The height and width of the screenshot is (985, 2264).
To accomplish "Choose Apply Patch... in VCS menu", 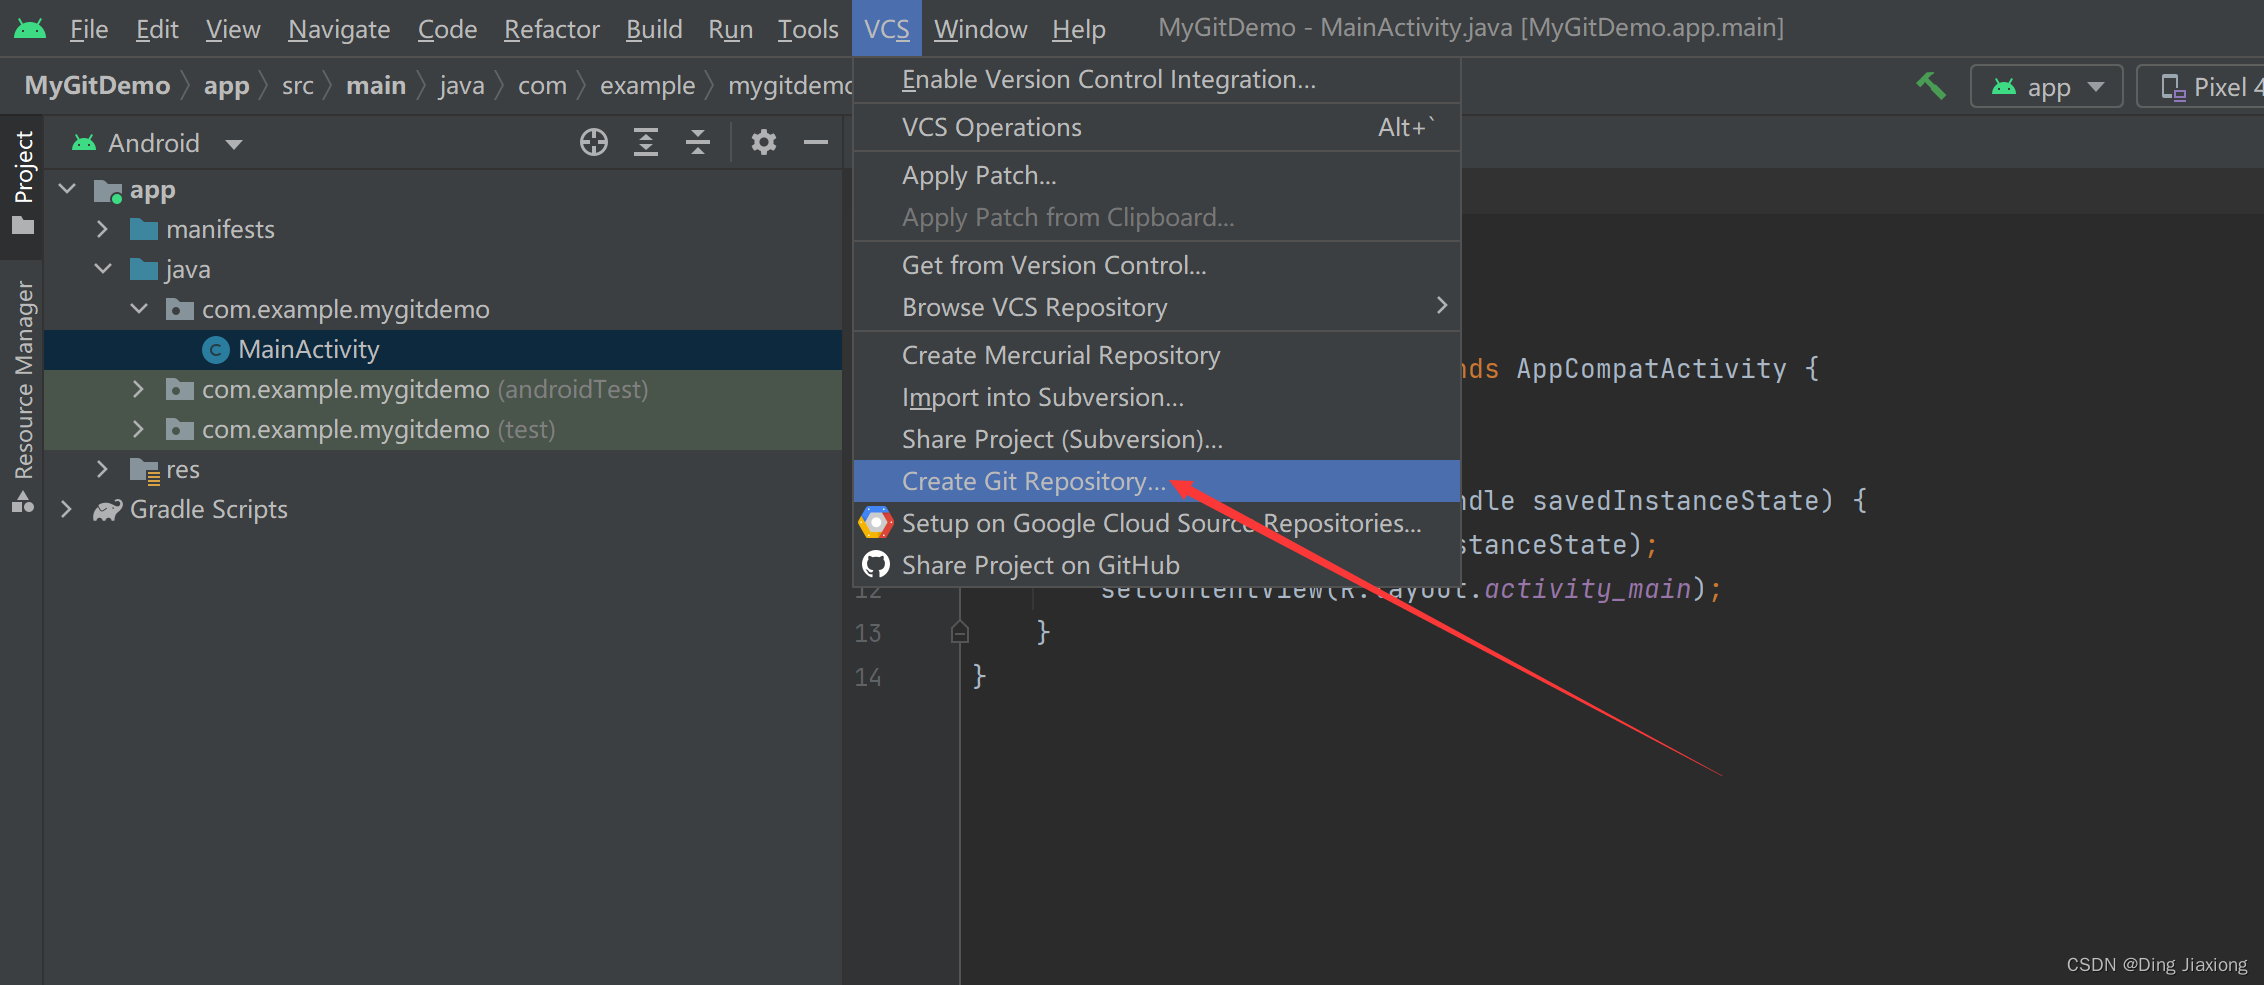I will click(x=1157, y=175).
